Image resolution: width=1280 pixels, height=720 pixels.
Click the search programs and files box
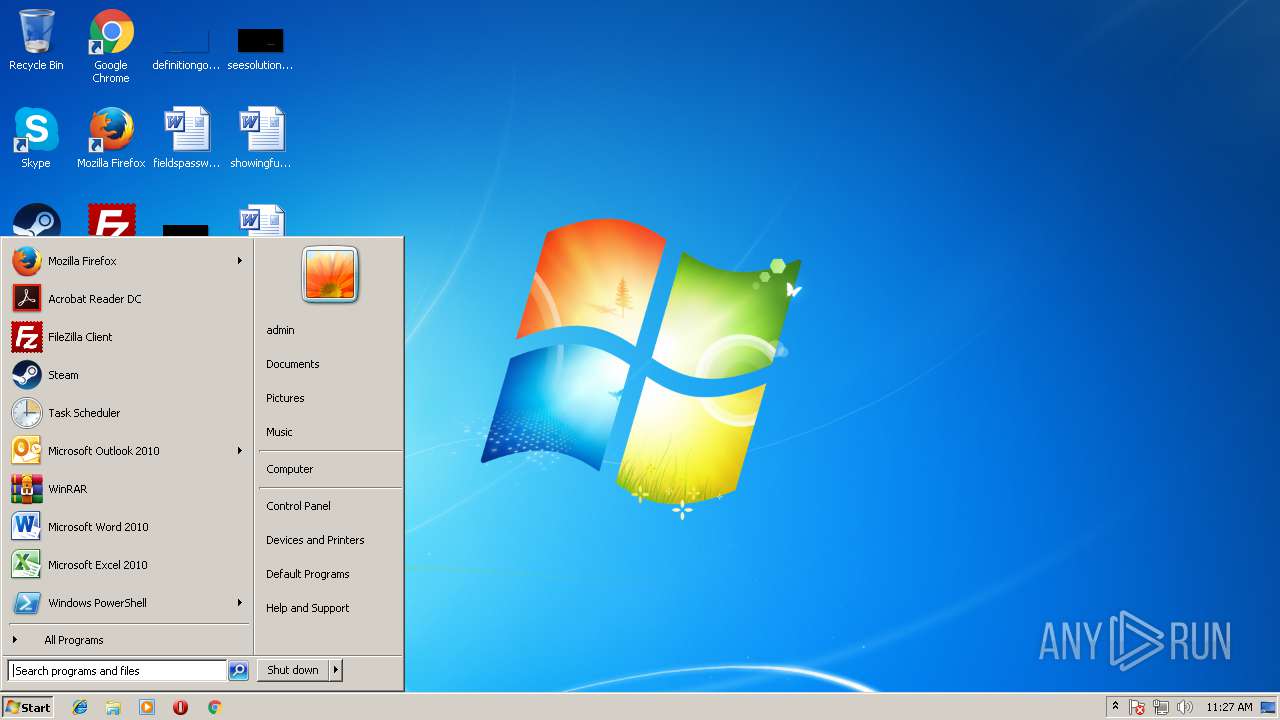coord(117,671)
